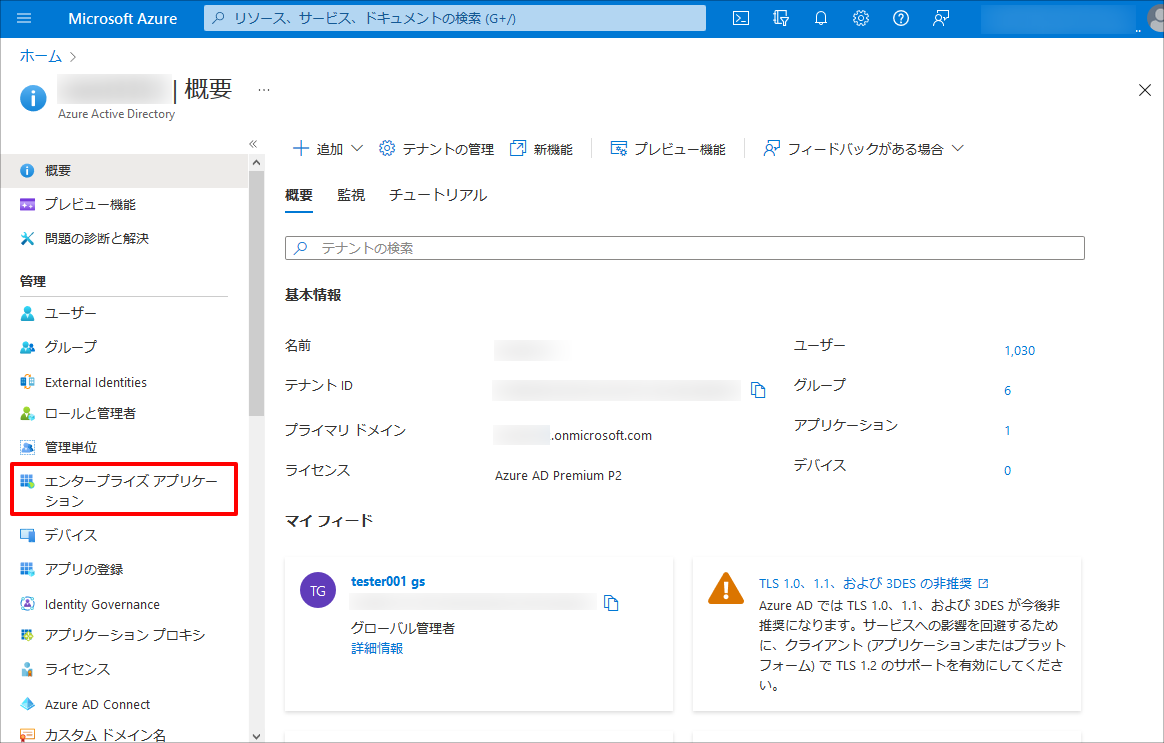Click the ユーザー icon in sidebar

[x=27, y=313]
